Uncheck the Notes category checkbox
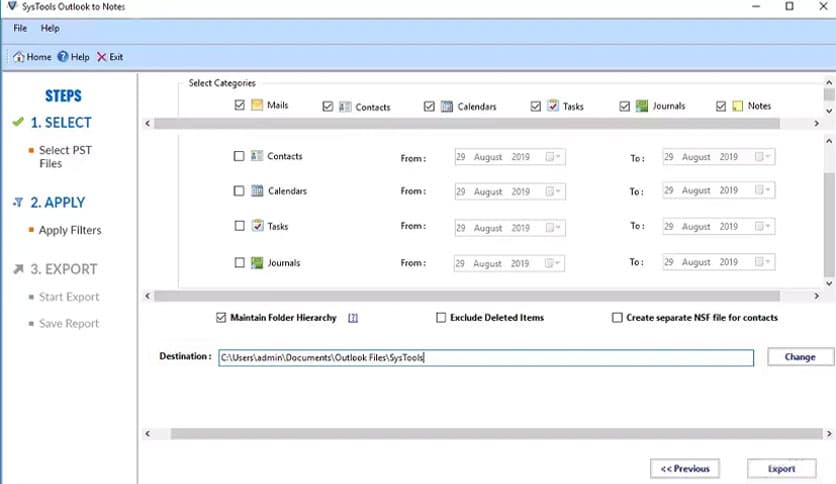836x484 pixels. coord(721,107)
